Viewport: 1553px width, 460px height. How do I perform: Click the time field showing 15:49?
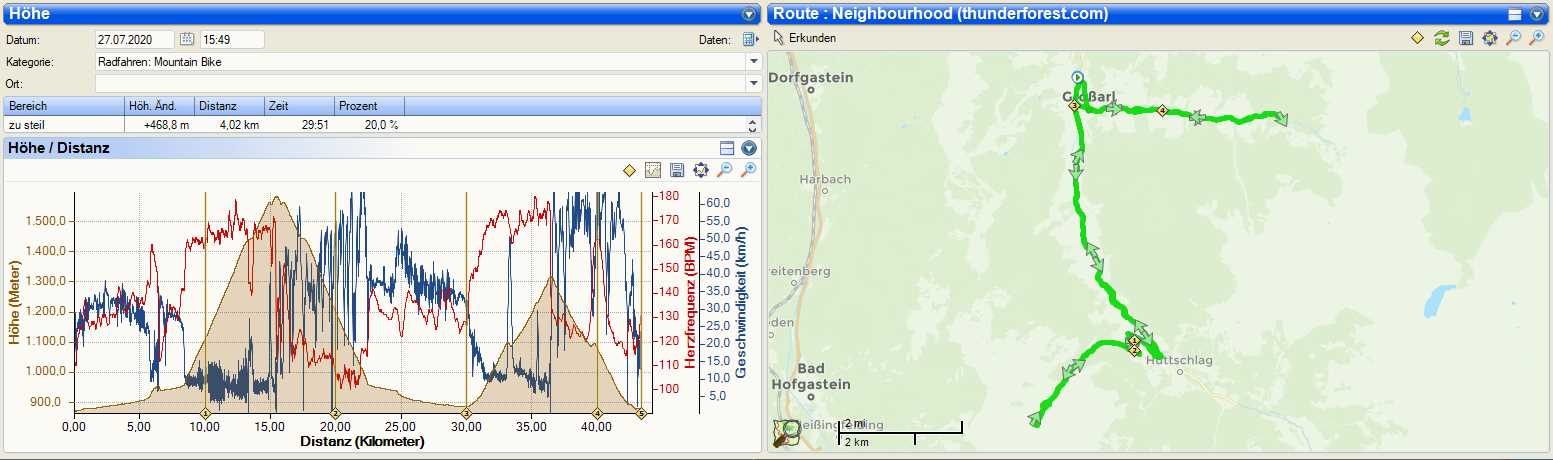(232, 39)
